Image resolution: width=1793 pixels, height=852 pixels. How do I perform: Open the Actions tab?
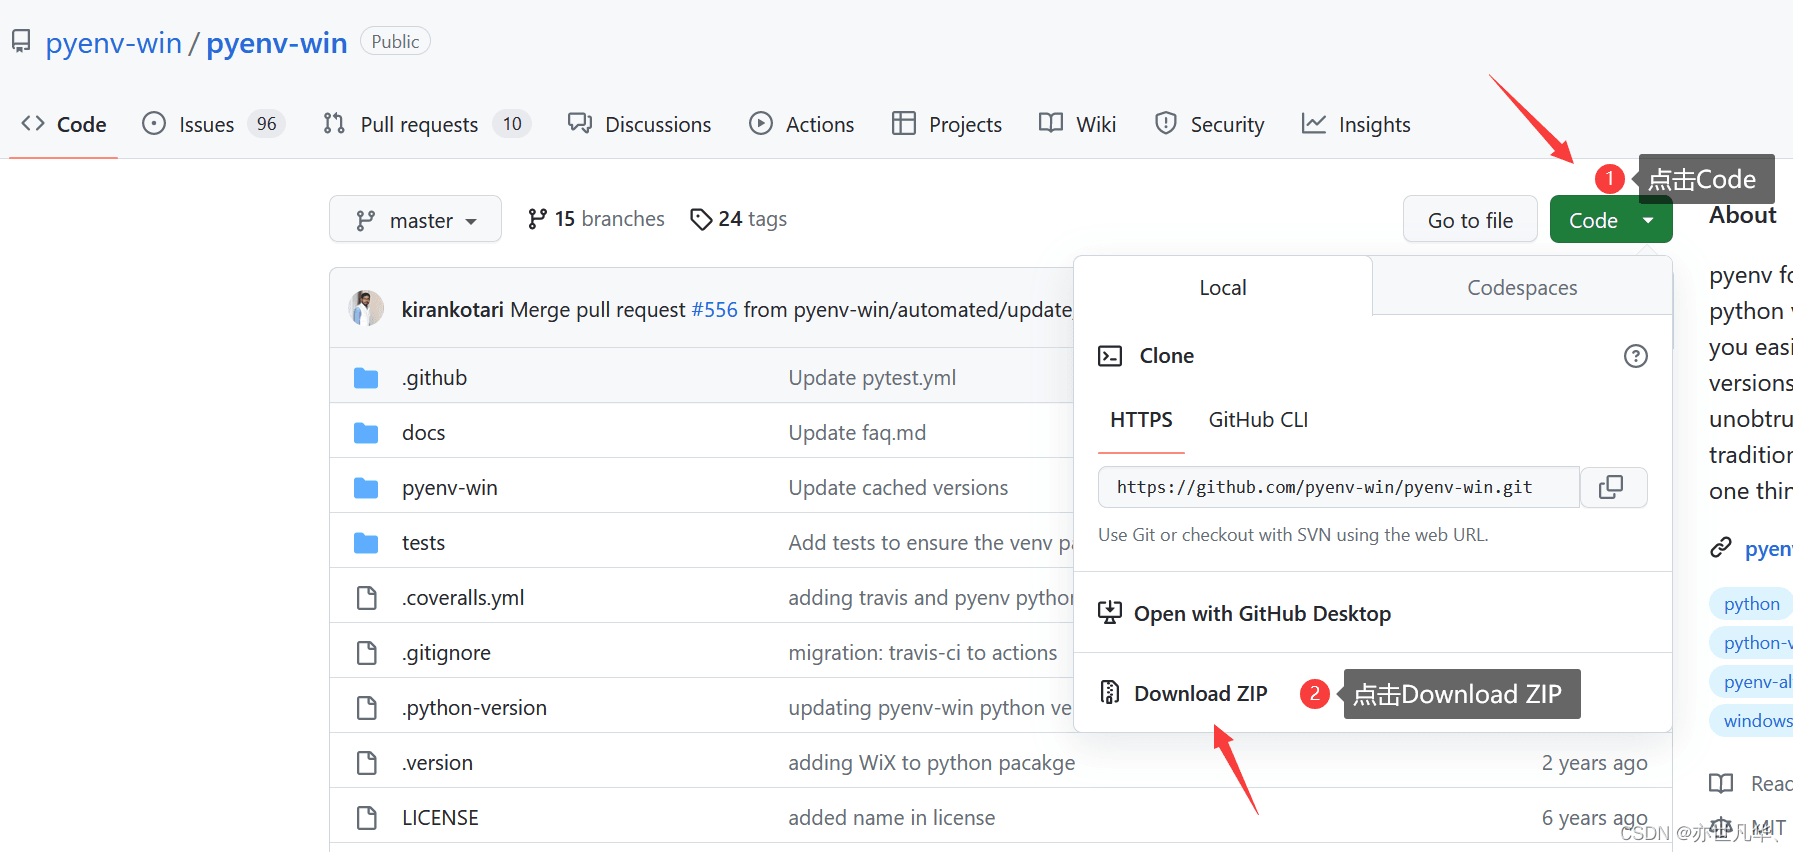coord(802,124)
